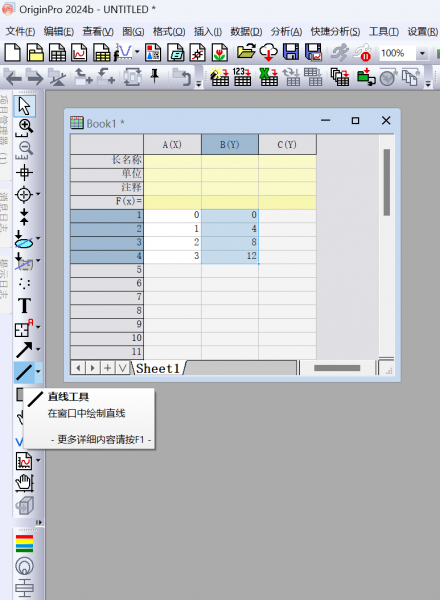Image resolution: width=440 pixels, height=600 pixels.
Task: Open the 格式(O) menu
Action: point(169,31)
